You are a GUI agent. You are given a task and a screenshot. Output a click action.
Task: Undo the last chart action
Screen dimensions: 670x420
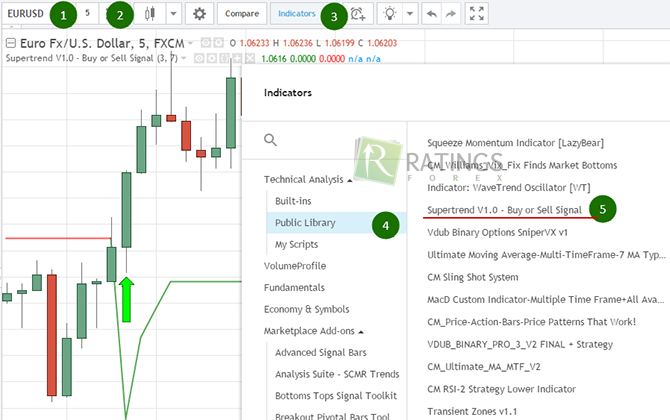tap(432, 14)
